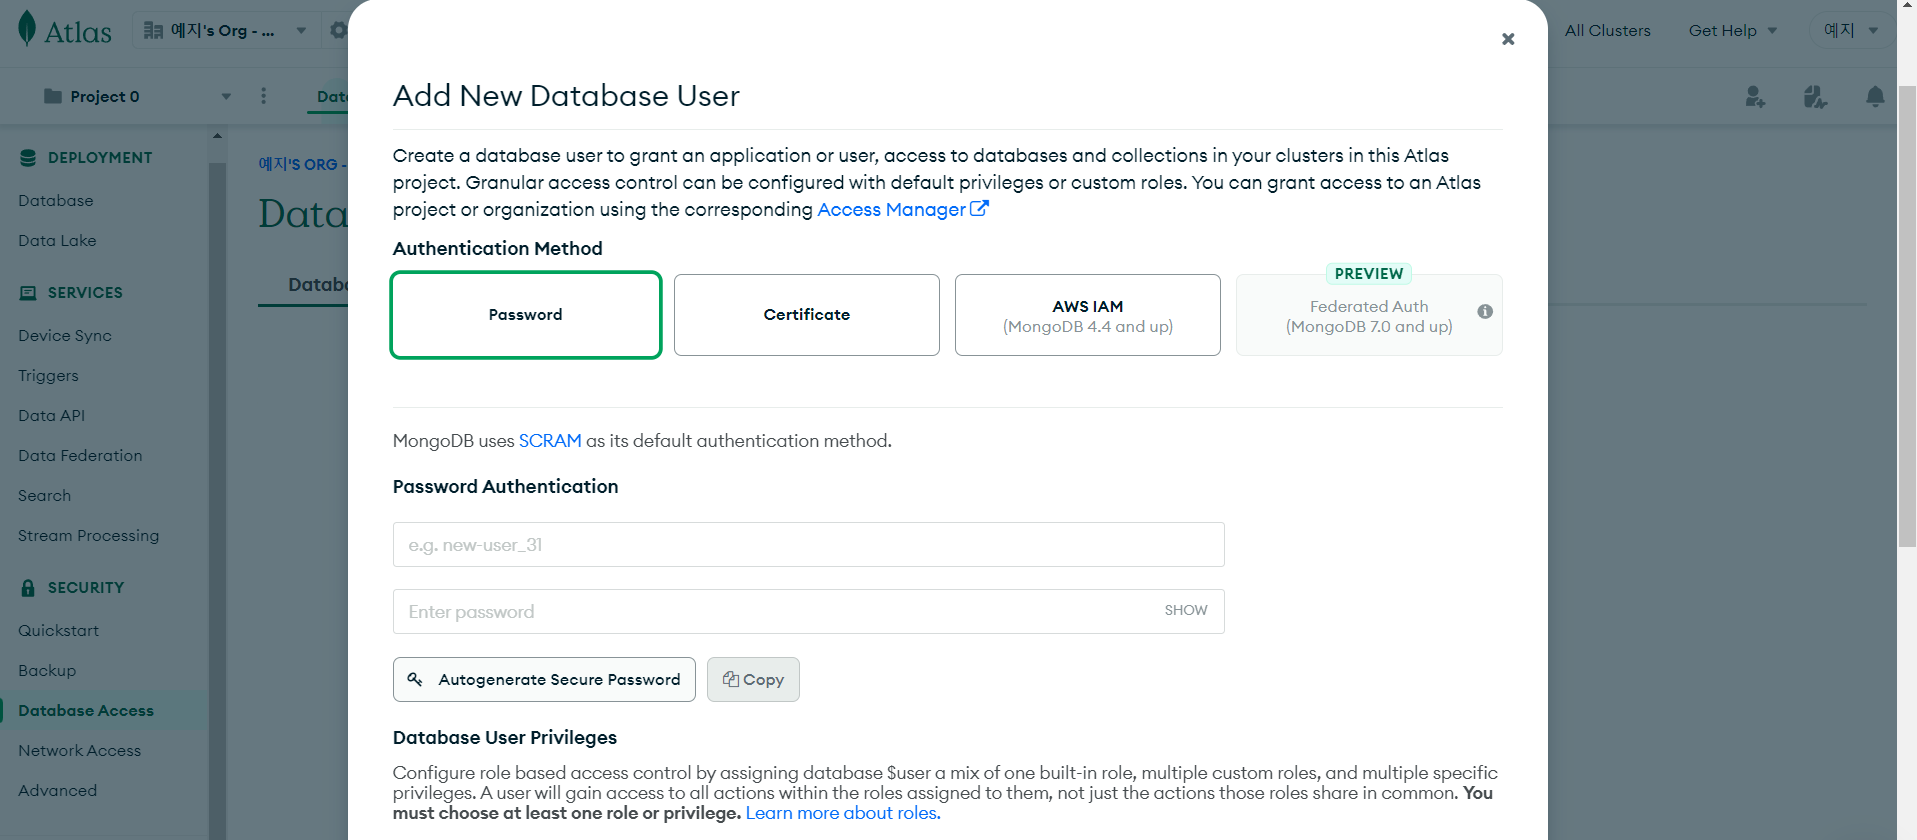
Task: Select the Password authentication method
Action: (x=526, y=315)
